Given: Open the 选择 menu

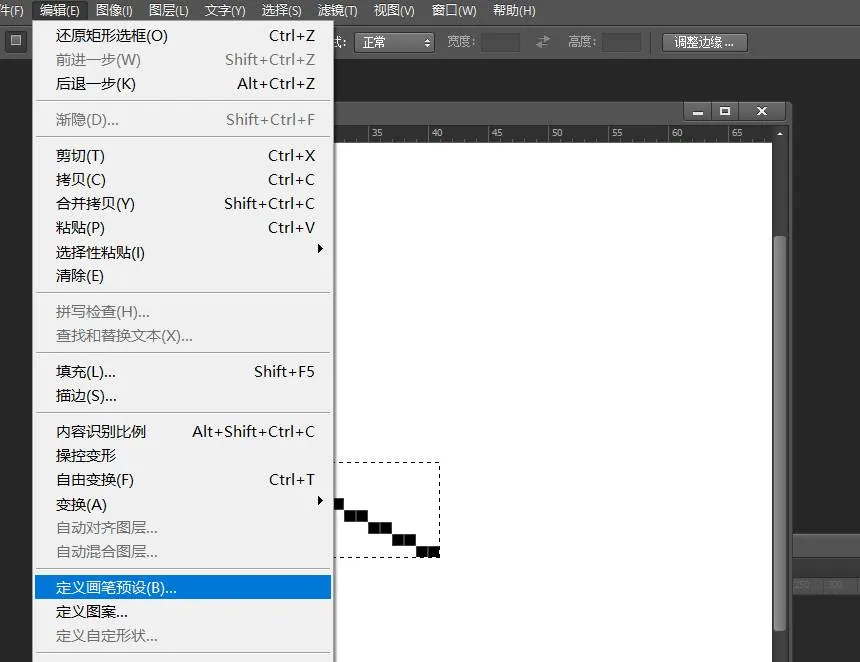Looking at the screenshot, I should click(x=281, y=10).
